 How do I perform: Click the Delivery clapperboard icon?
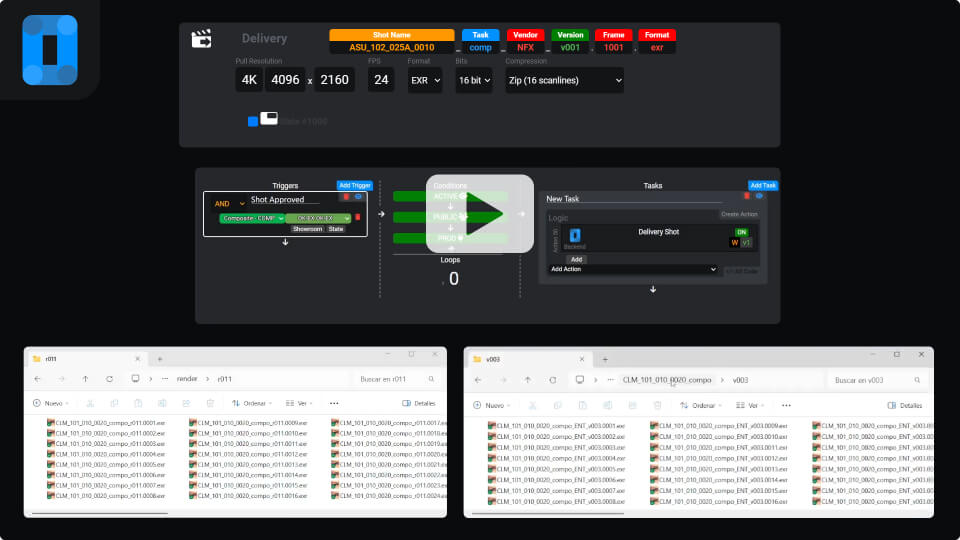[202, 39]
